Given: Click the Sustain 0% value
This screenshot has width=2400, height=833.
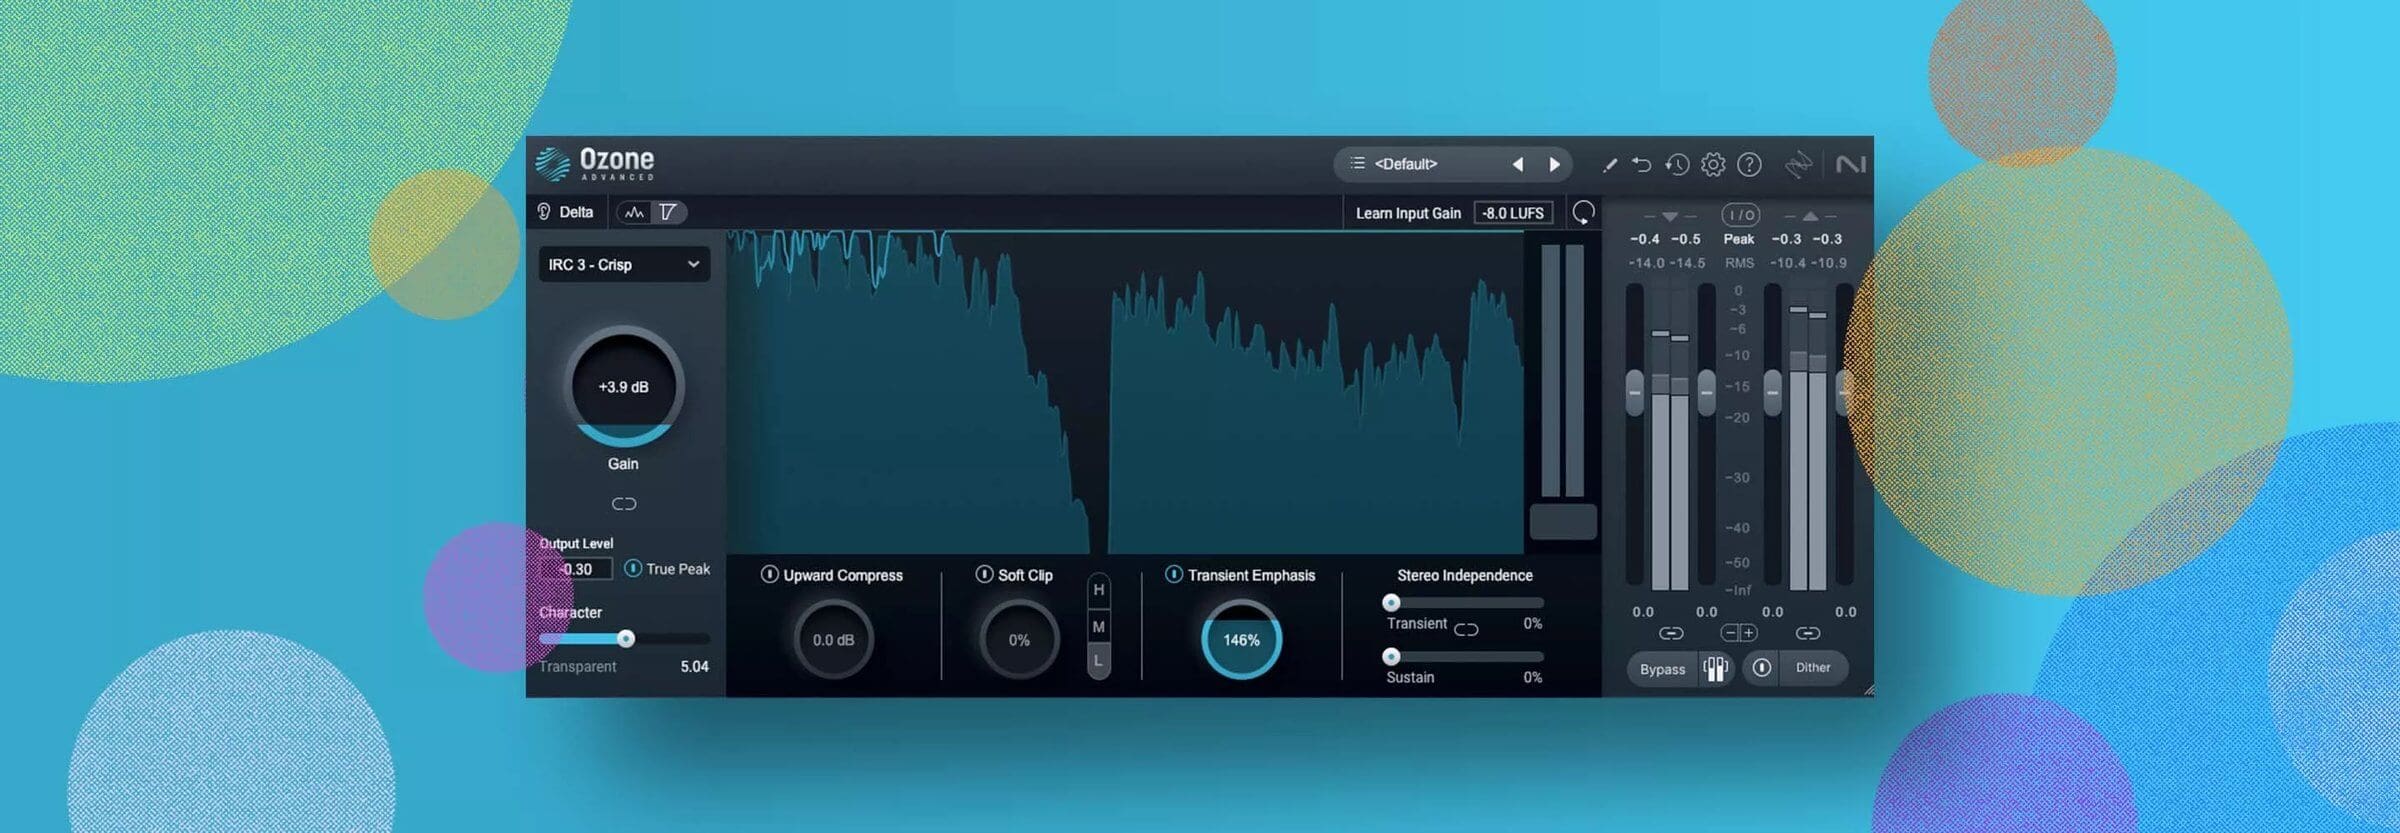Looking at the screenshot, I should coord(1532,678).
